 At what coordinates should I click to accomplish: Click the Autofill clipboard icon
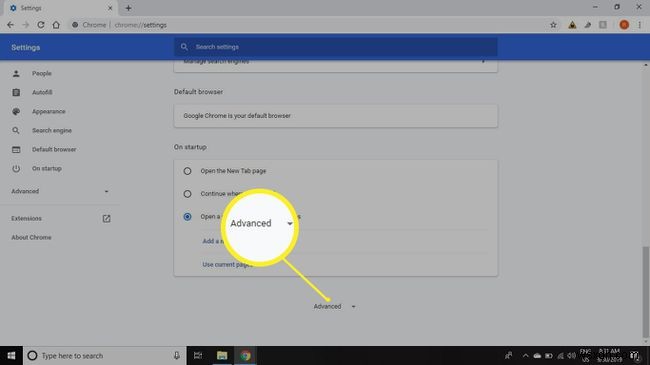point(16,92)
